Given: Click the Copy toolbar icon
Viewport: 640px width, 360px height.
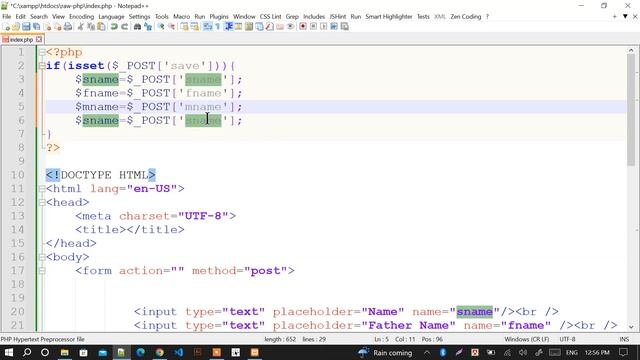Looking at the screenshot, I should [91, 27].
